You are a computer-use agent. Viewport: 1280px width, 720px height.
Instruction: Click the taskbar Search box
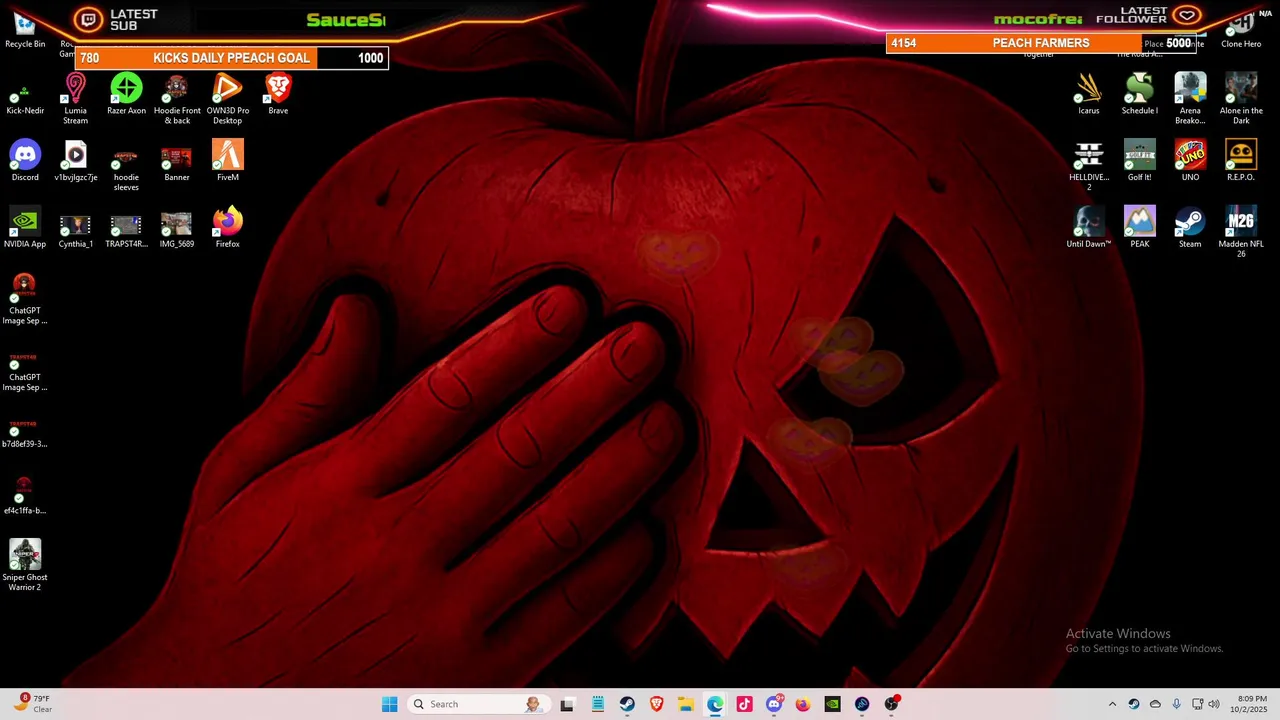click(x=477, y=704)
